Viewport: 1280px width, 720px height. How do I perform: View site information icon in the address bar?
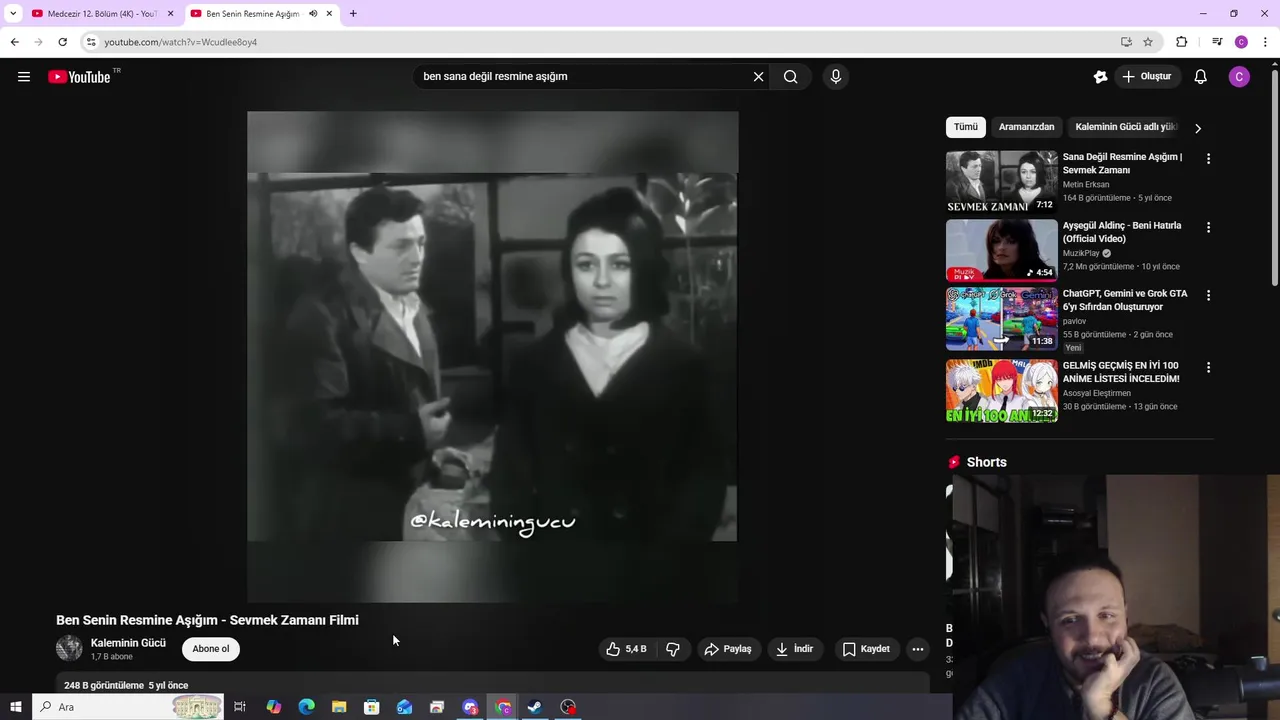pos(91,42)
